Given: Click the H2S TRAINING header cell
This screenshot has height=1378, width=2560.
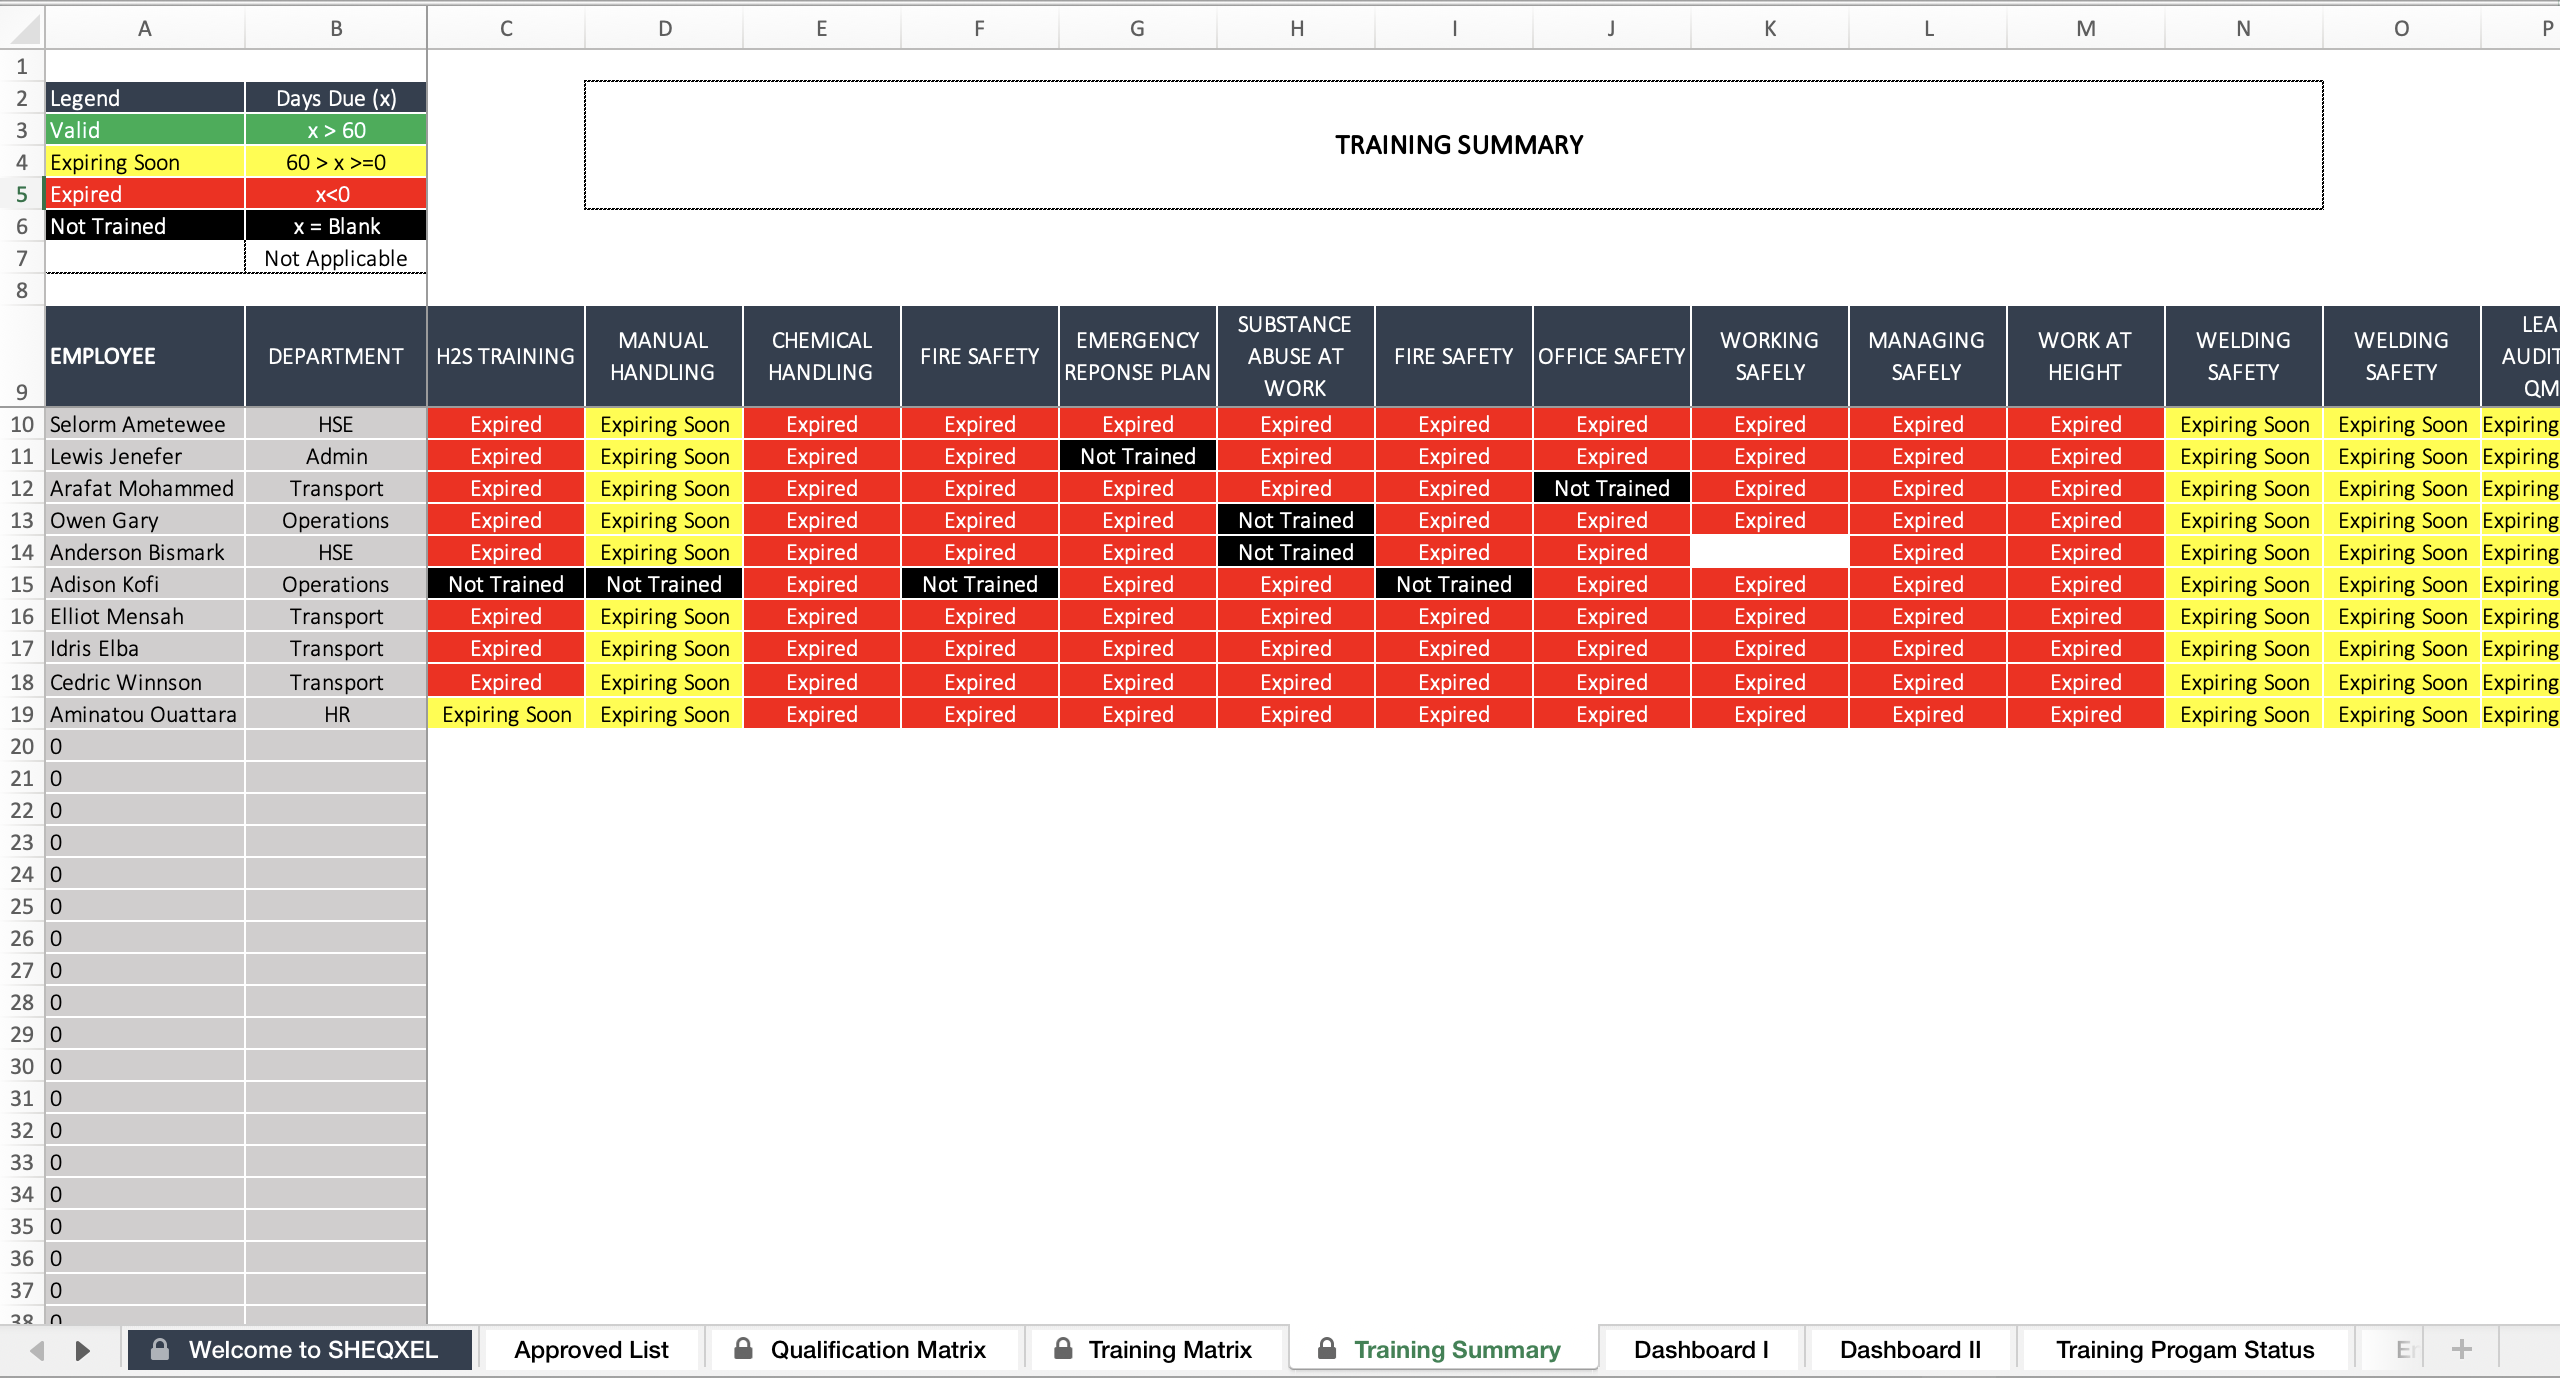Looking at the screenshot, I should [506, 356].
